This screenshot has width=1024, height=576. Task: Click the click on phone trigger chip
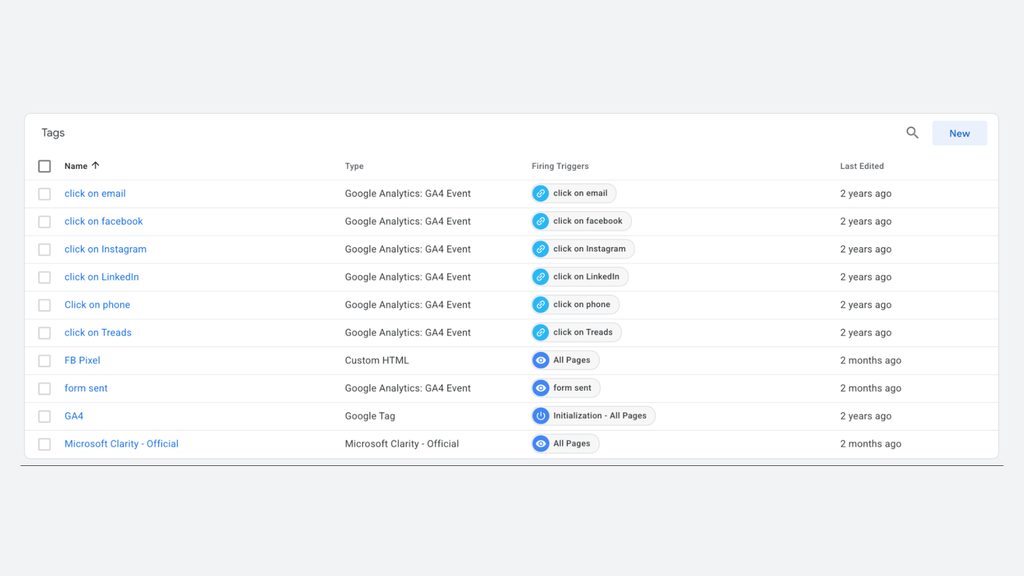pyautogui.click(x=575, y=304)
